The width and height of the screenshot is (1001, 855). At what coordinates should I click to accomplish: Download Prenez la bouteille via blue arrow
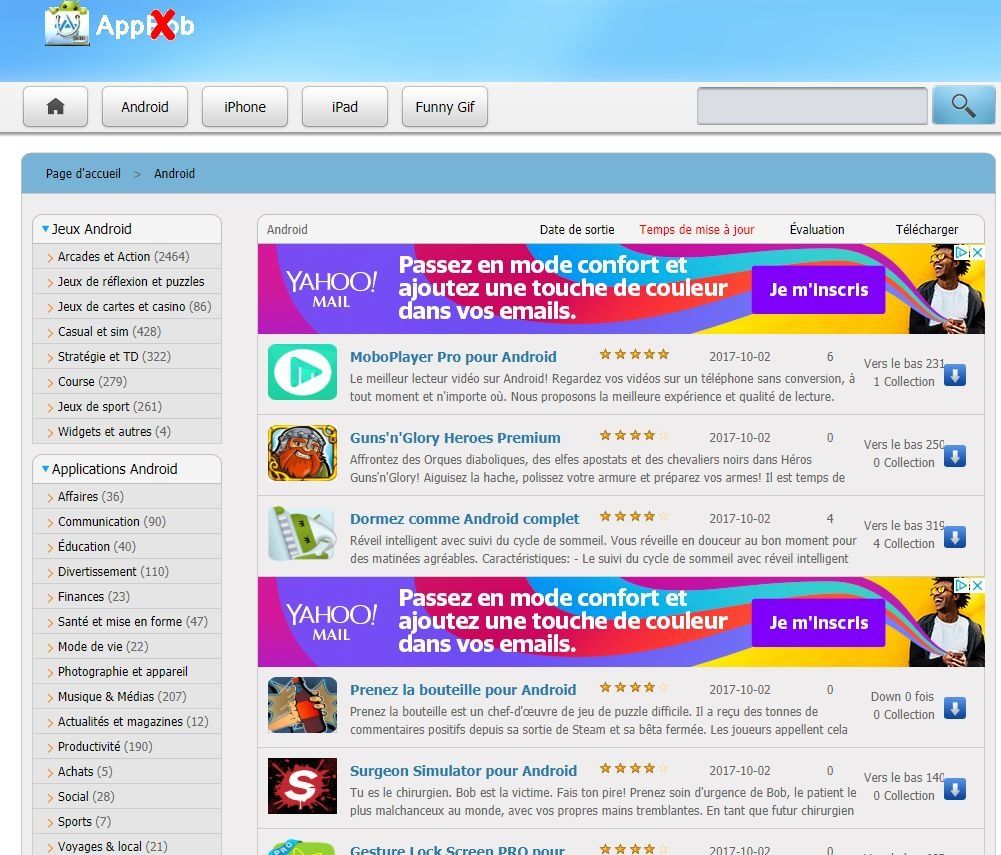click(955, 708)
